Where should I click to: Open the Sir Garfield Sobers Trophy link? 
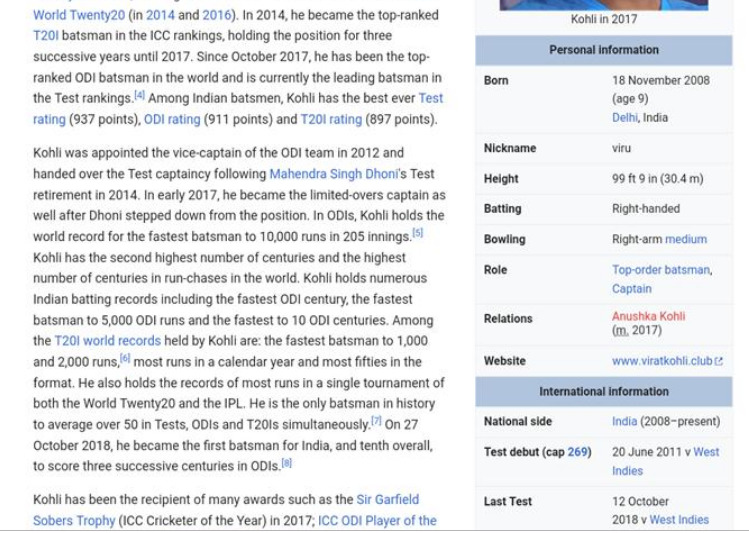click(226, 510)
